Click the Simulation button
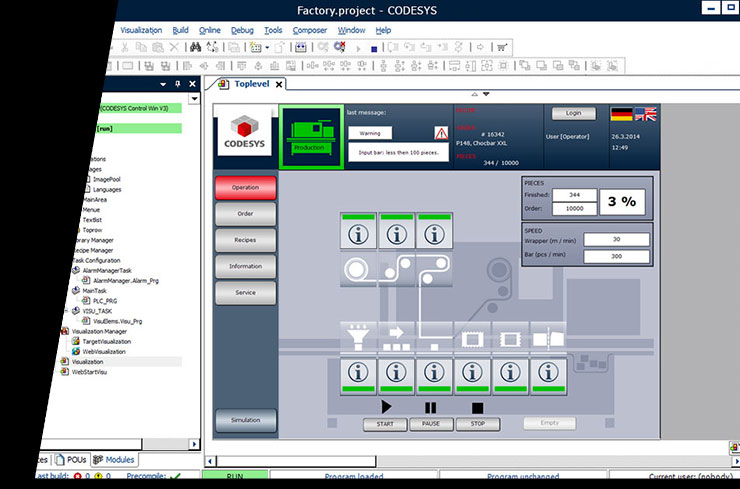The height and width of the screenshot is (489, 740). (x=245, y=420)
